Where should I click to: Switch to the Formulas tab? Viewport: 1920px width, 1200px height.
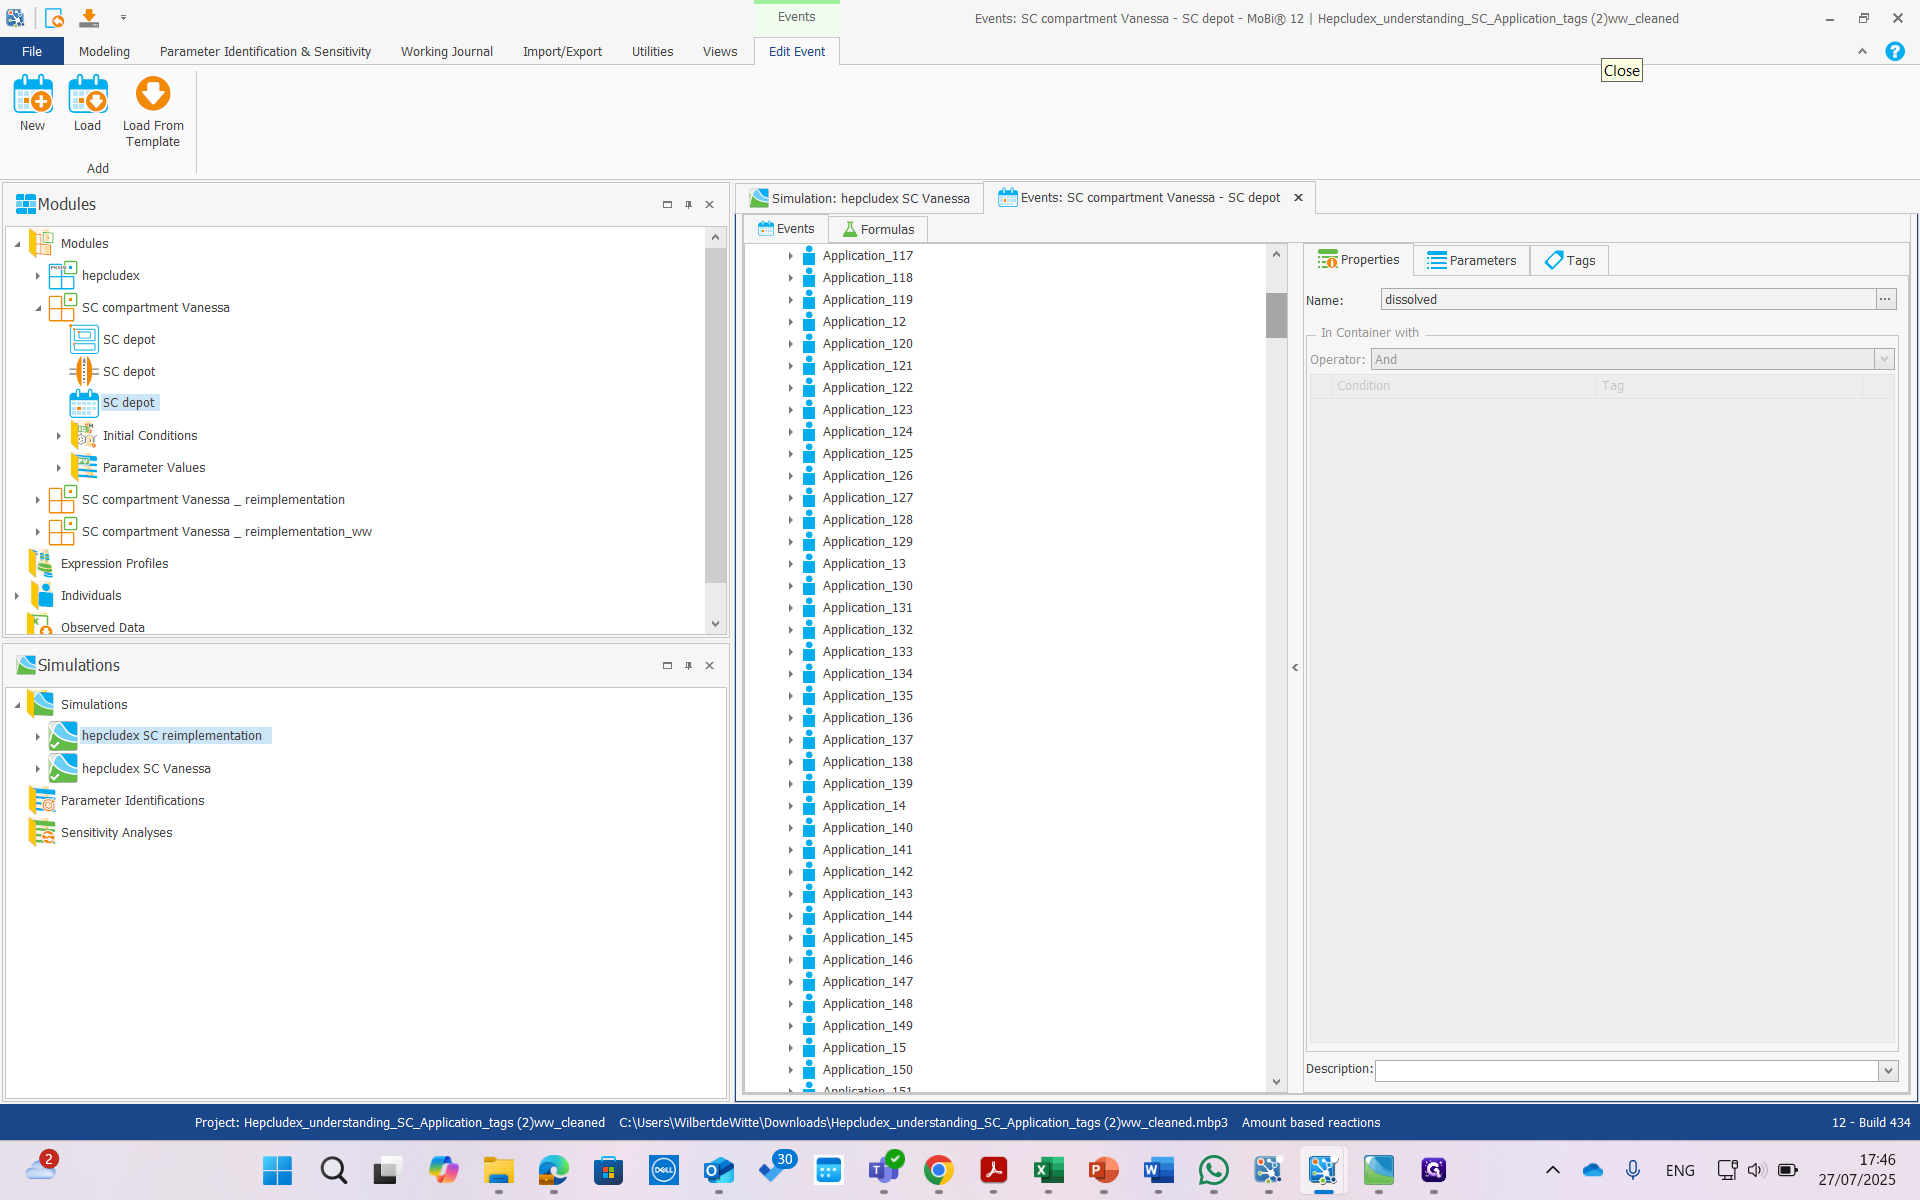click(x=878, y=229)
